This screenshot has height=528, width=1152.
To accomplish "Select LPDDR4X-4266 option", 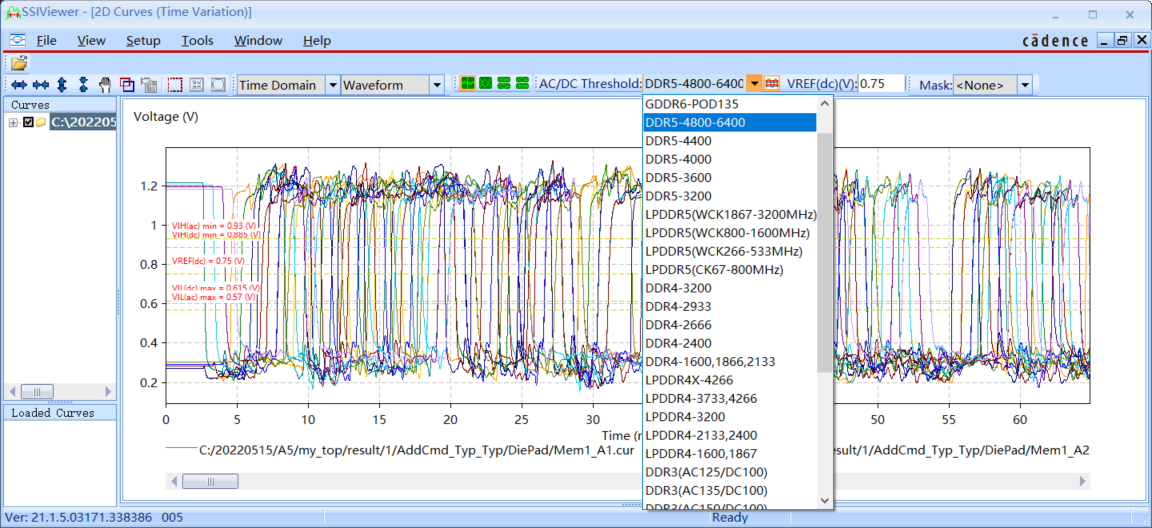I will (x=730, y=380).
